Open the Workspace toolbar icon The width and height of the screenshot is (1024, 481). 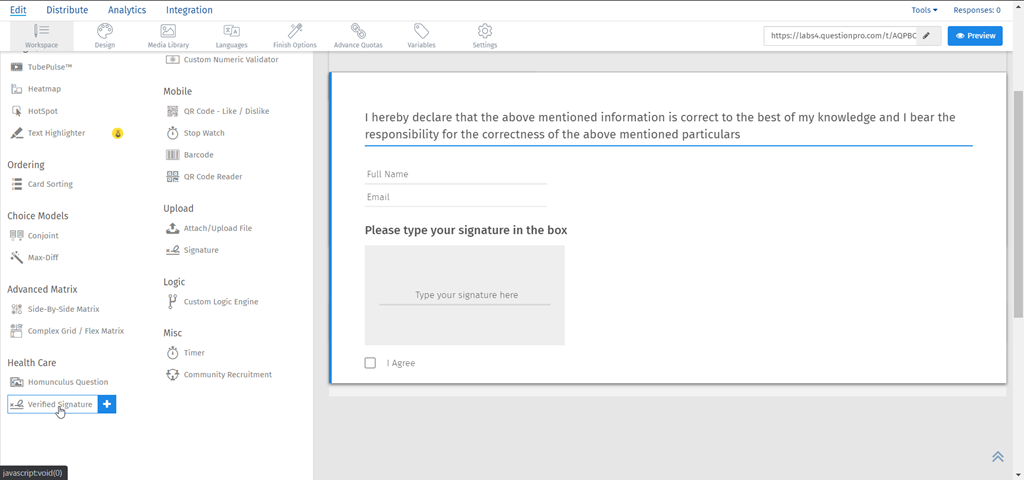[x=41, y=36]
